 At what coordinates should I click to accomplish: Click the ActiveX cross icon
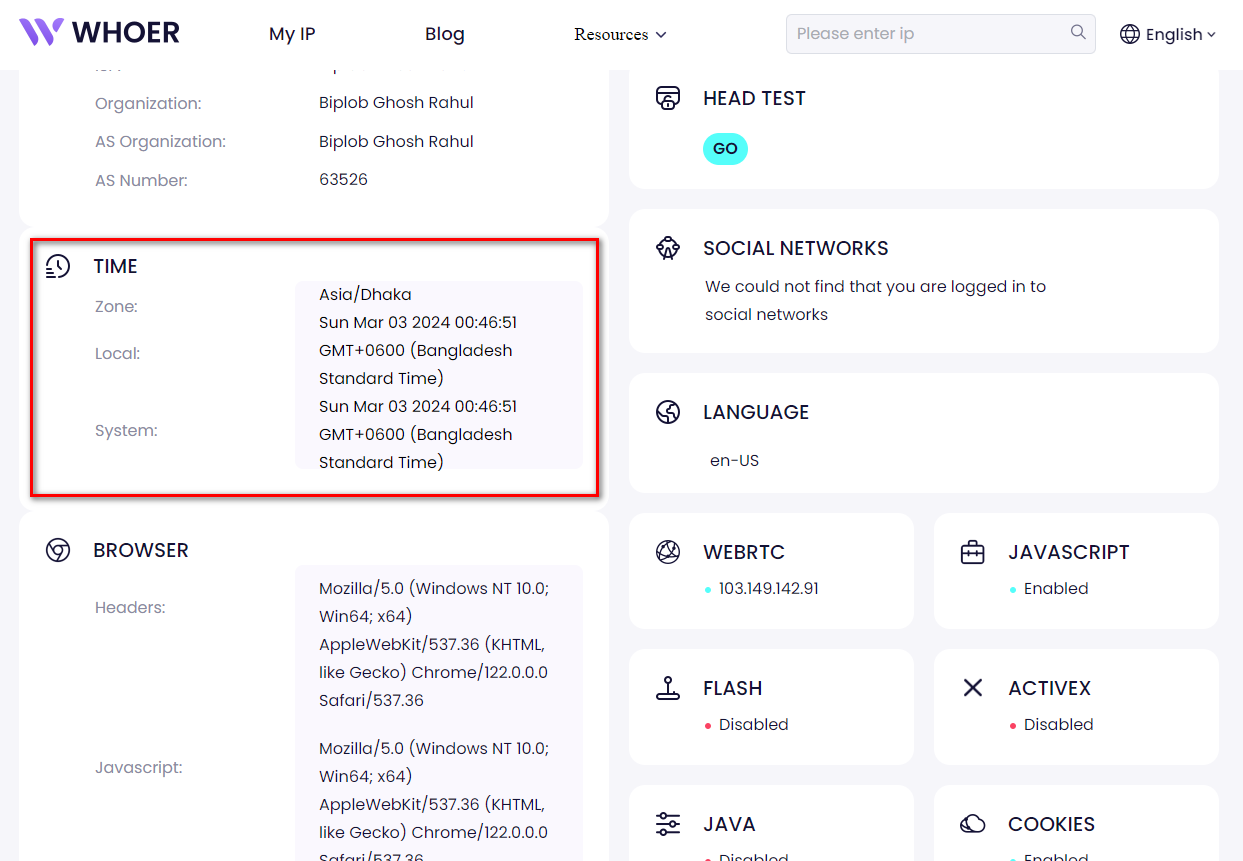pos(972,688)
